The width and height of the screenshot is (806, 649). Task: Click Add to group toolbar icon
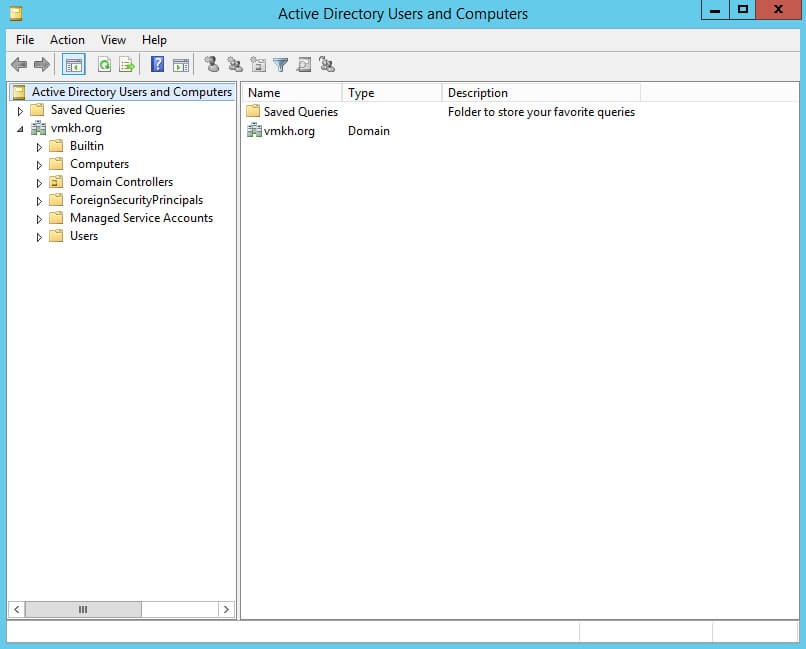(327, 65)
